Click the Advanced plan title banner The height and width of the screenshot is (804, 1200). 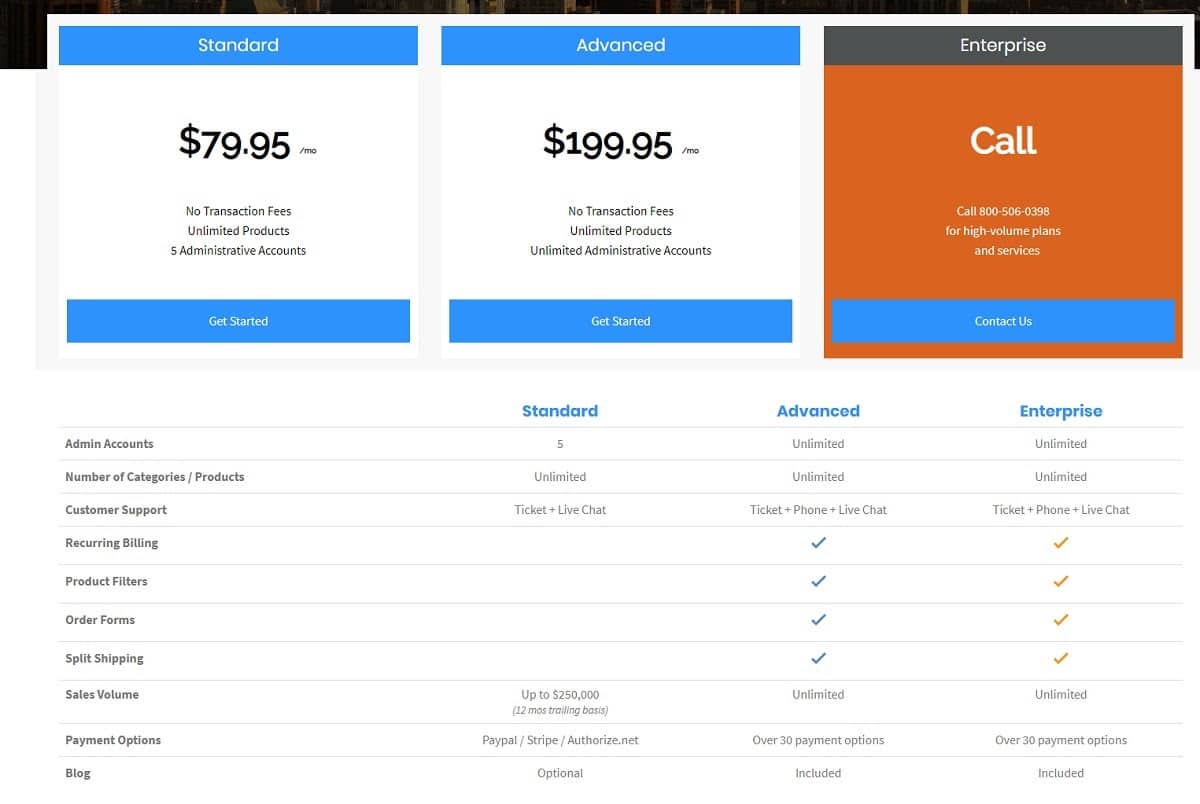coord(620,45)
